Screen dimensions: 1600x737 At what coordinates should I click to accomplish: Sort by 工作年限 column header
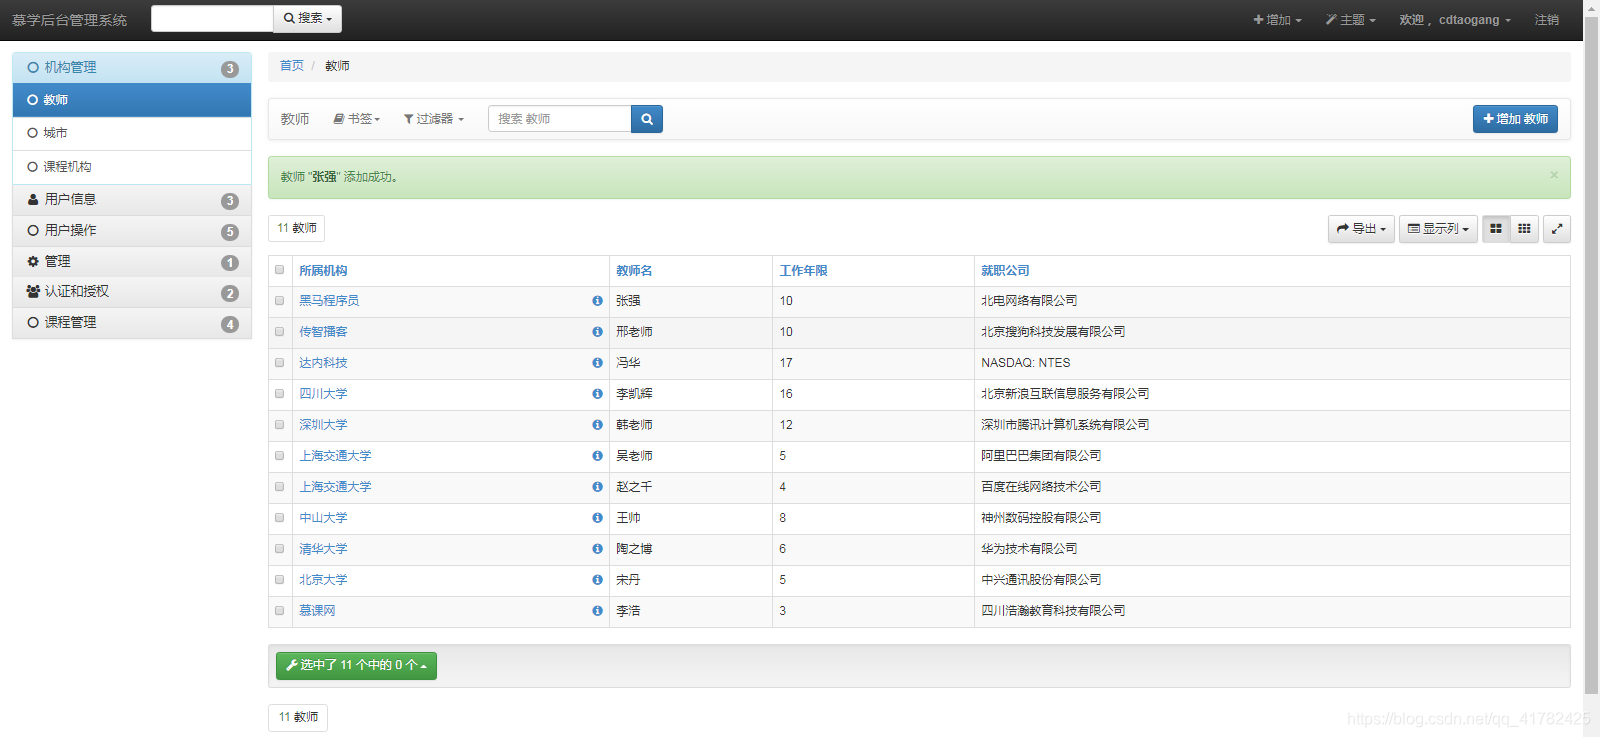(x=803, y=271)
